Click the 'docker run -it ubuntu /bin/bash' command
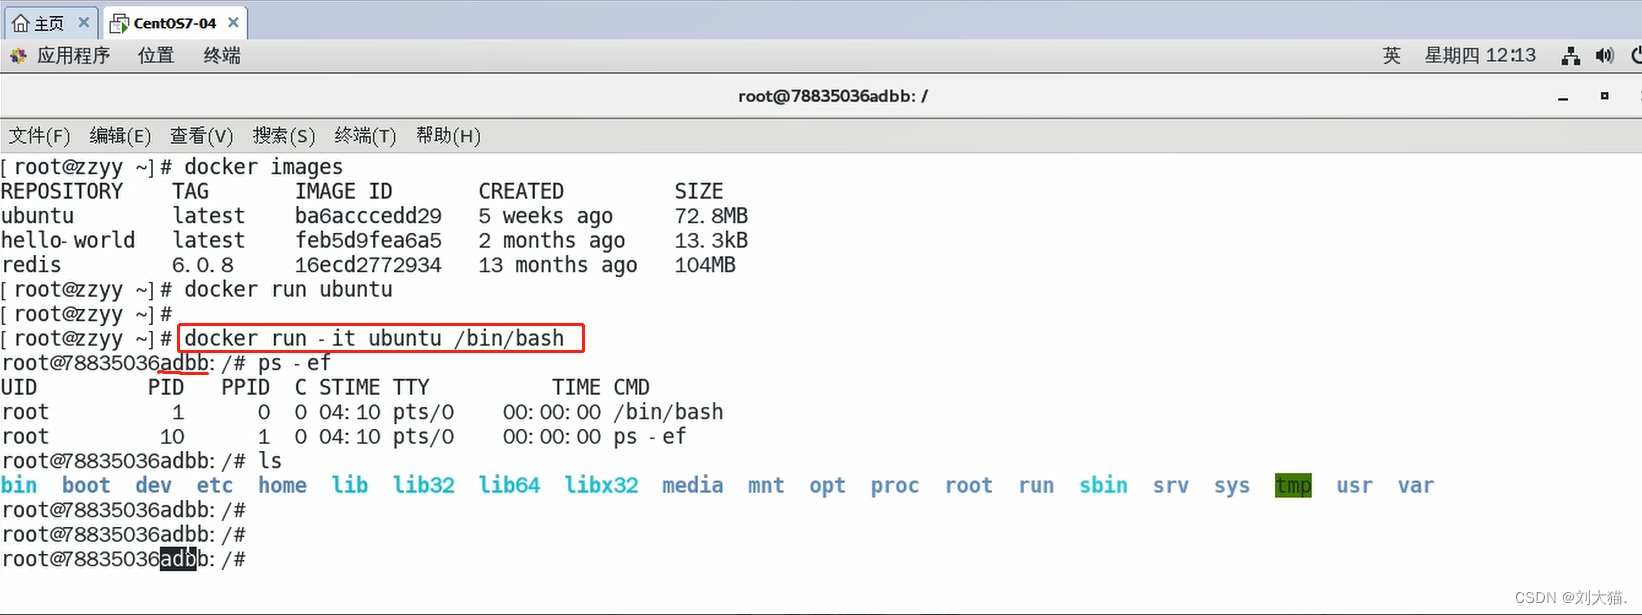Image resolution: width=1642 pixels, height=615 pixels. [x=374, y=338]
